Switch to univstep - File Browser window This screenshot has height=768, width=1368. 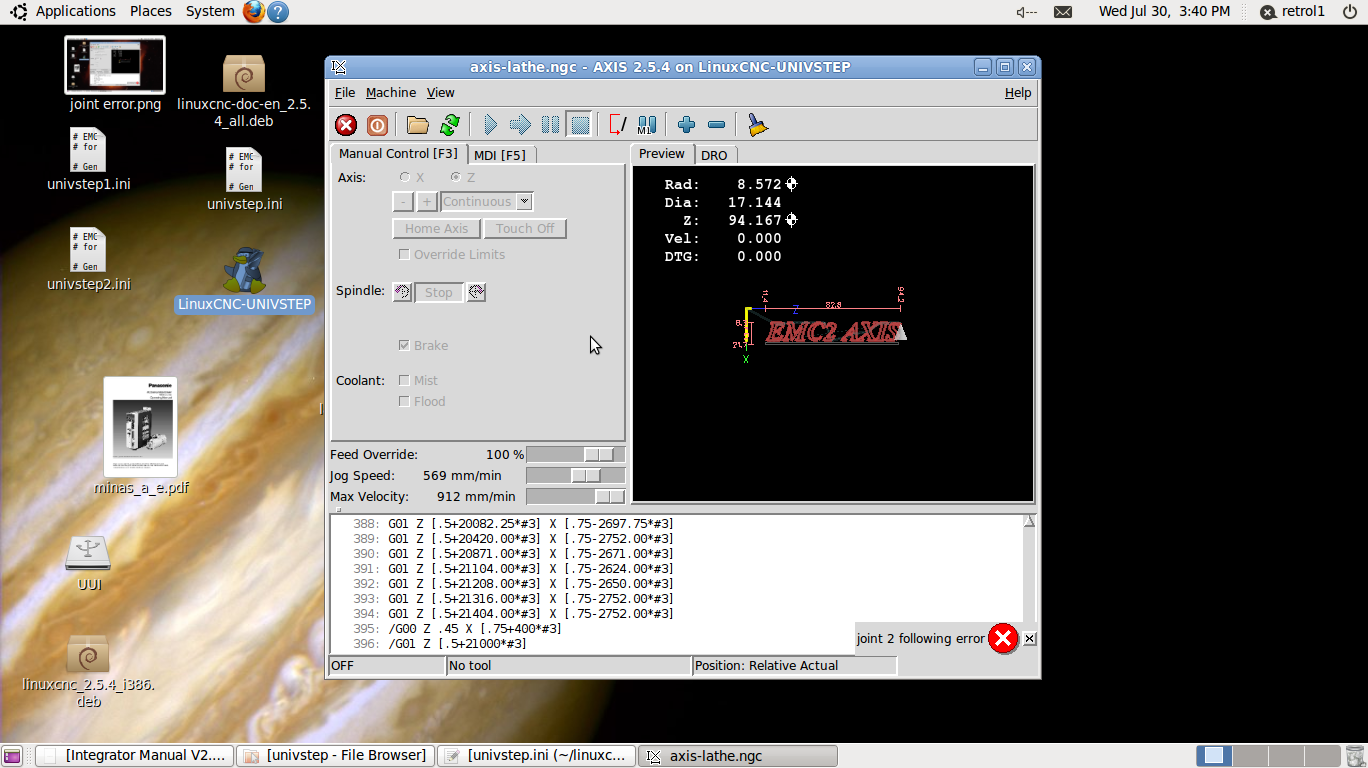(336, 756)
